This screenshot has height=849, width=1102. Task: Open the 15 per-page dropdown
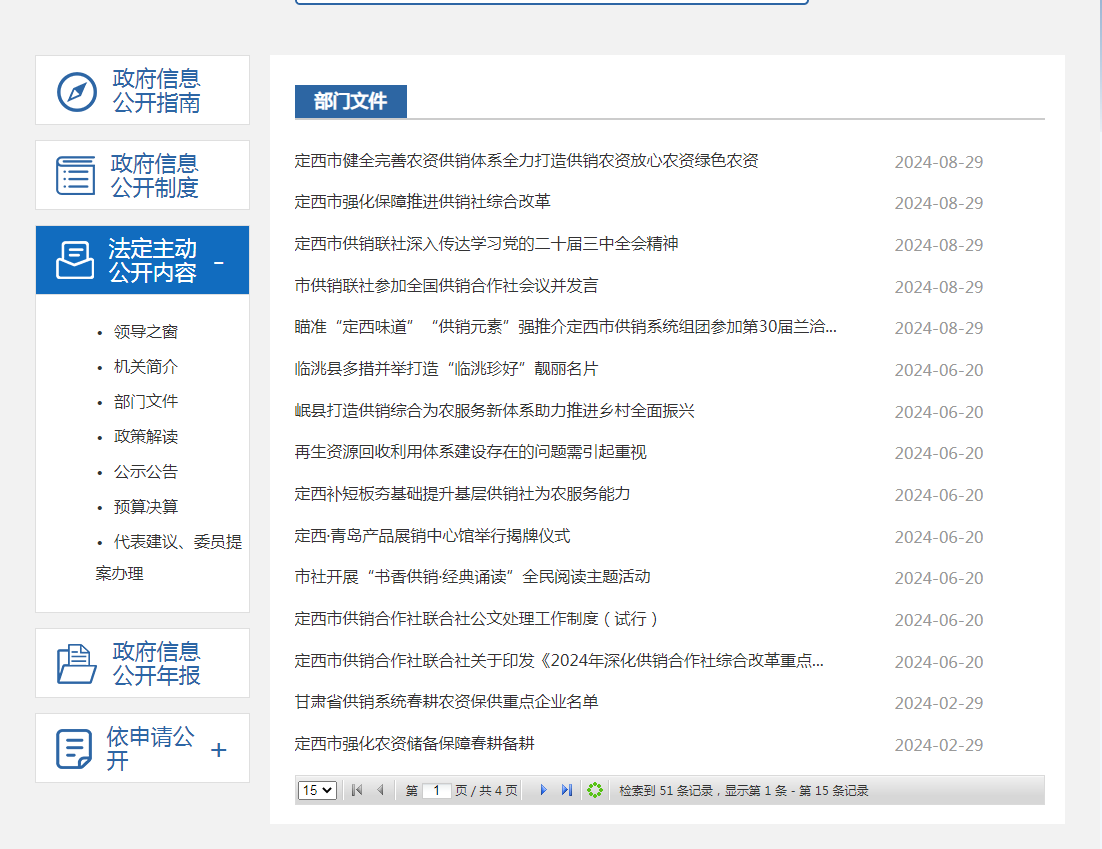tap(317, 790)
